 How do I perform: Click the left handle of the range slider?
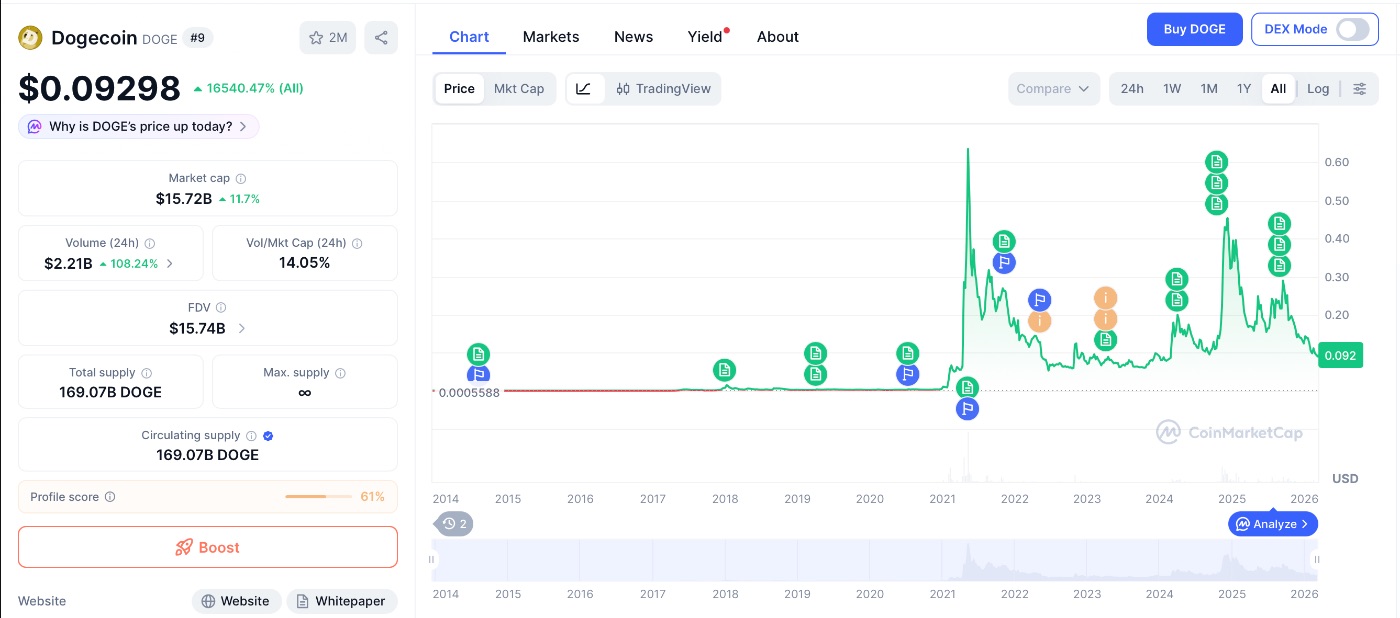click(432, 560)
